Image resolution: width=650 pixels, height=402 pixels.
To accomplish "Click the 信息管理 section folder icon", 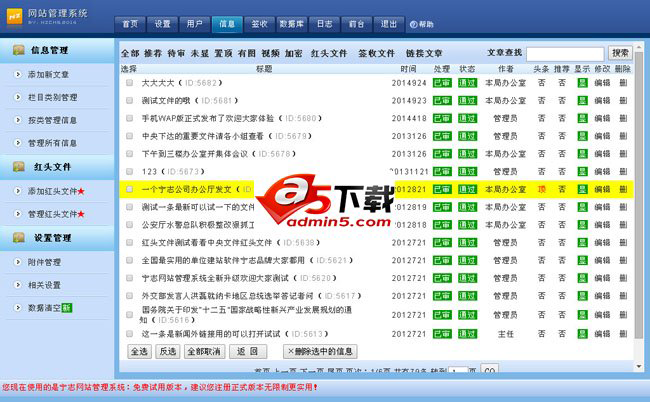I will tap(19, 50).
